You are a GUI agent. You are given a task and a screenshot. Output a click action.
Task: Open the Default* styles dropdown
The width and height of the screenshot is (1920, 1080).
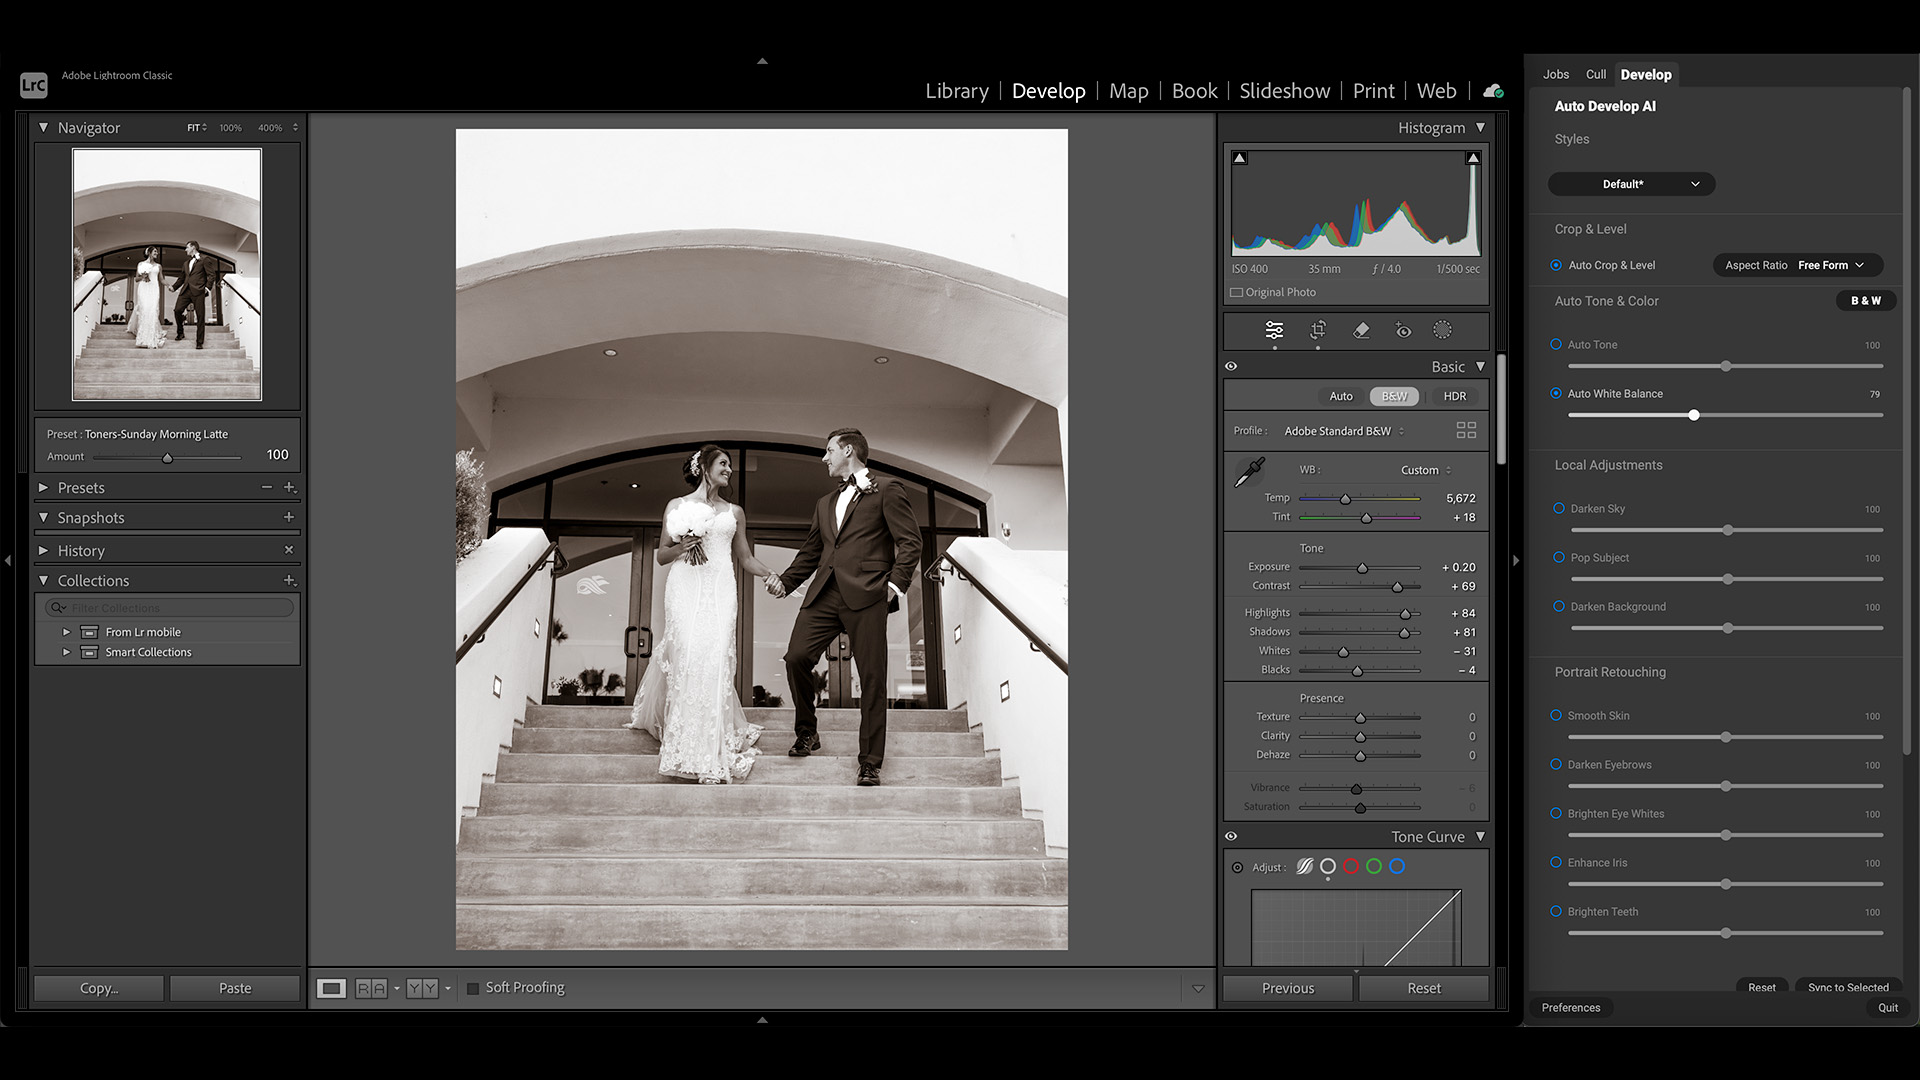pyautogui.click(x=1631, y=184)
